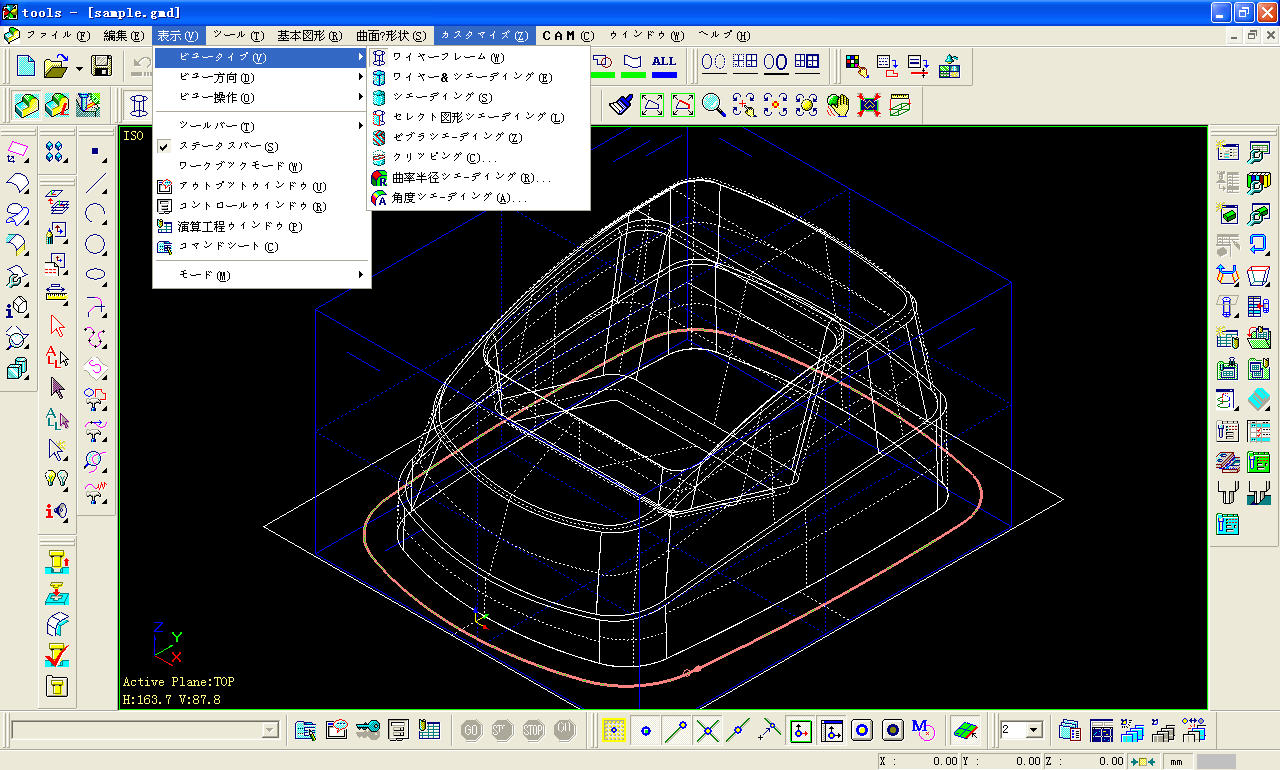This screenshot has width=1280, height=770.
Task: Open 角度シェーディング (A)... entry
Action: coord(479,198)
